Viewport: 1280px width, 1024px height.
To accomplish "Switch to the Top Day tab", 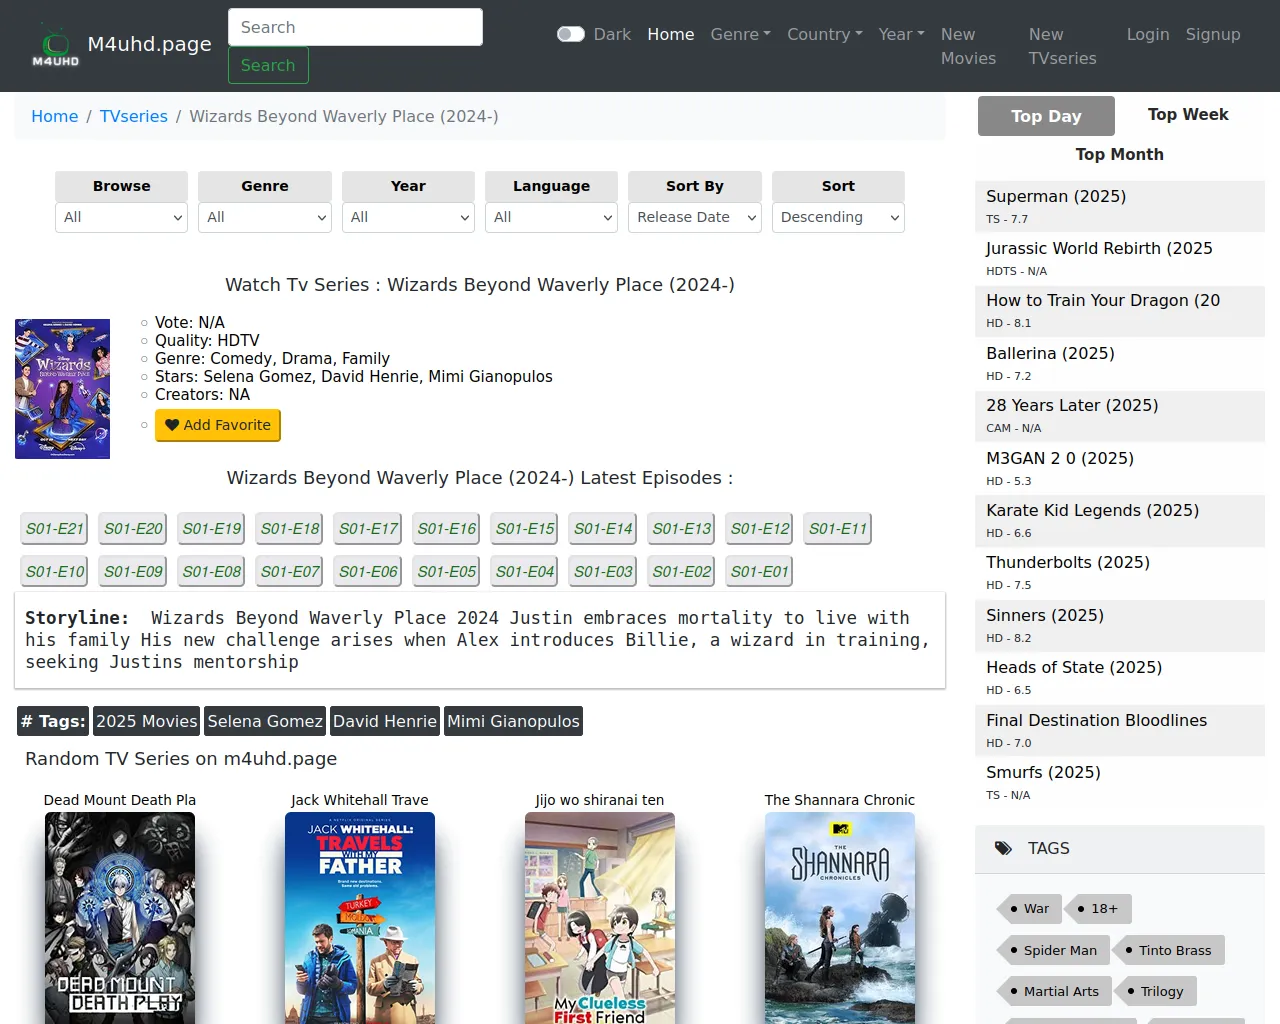I will tap(1046, 116).
